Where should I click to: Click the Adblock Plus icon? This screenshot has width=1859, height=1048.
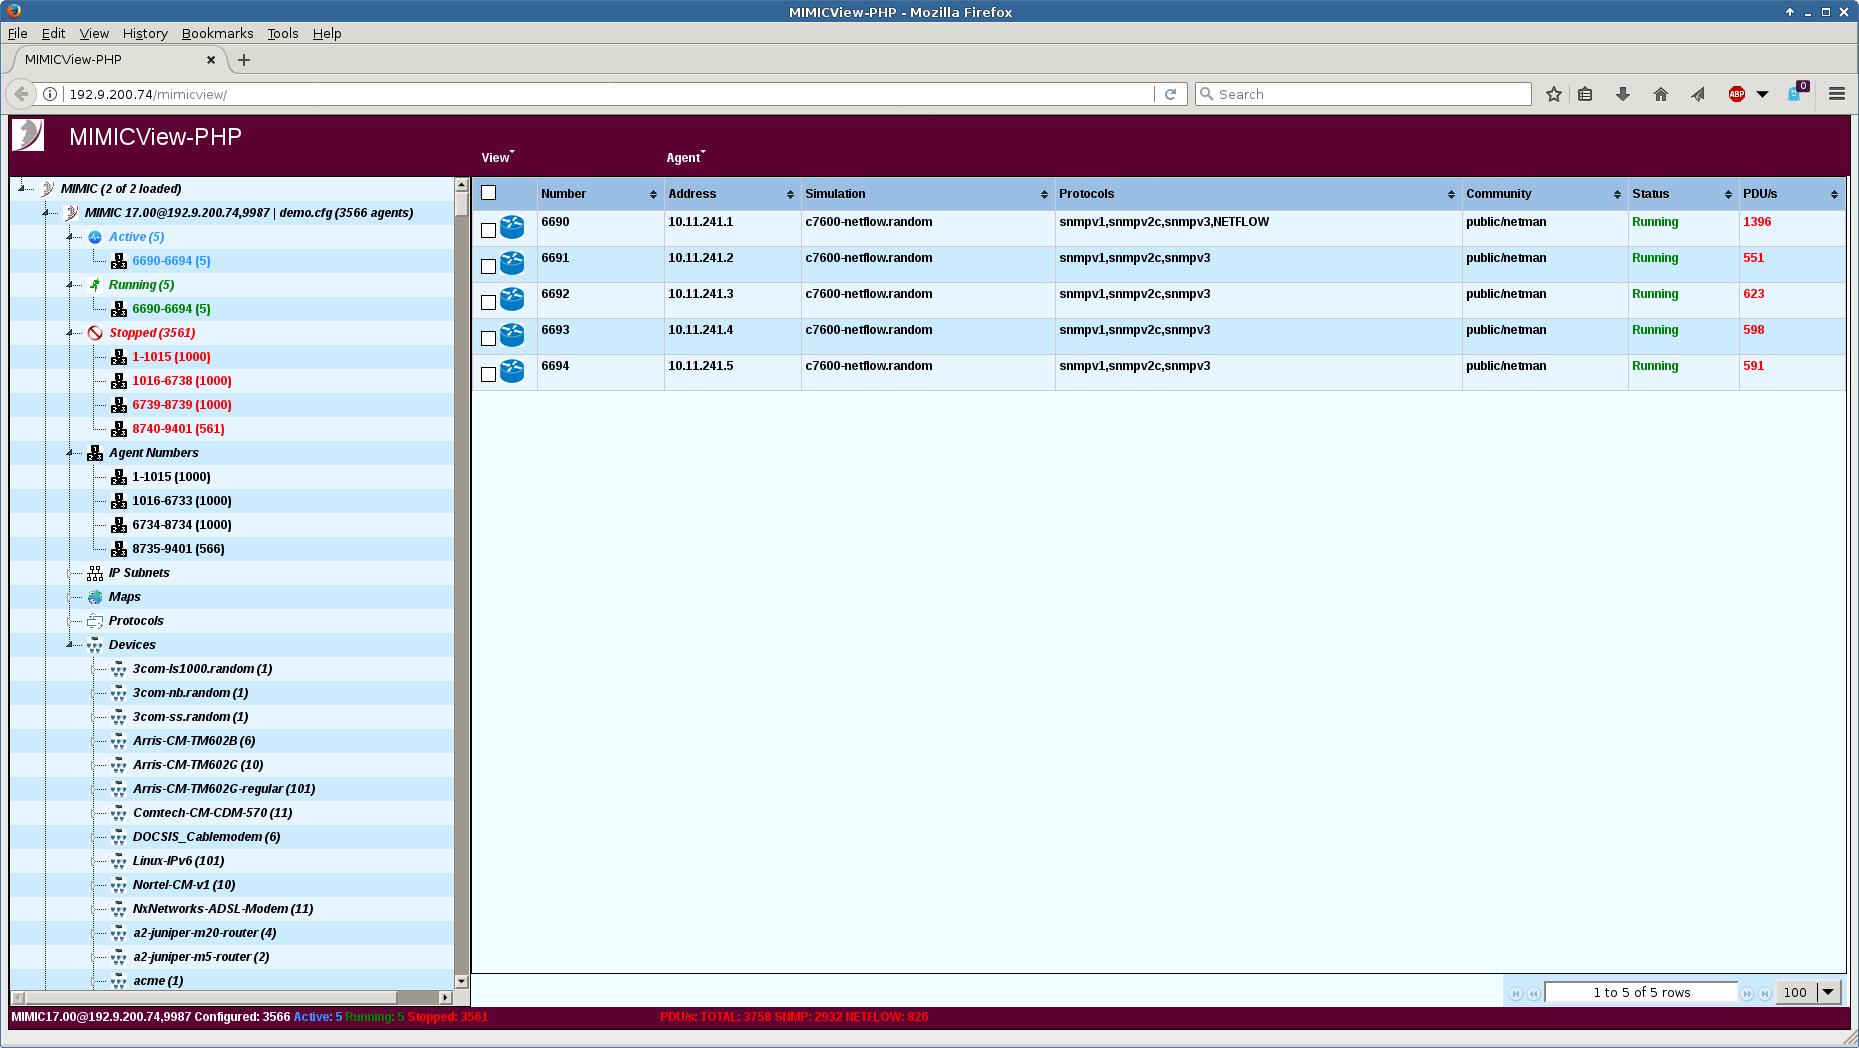[x=1737, y=94]
